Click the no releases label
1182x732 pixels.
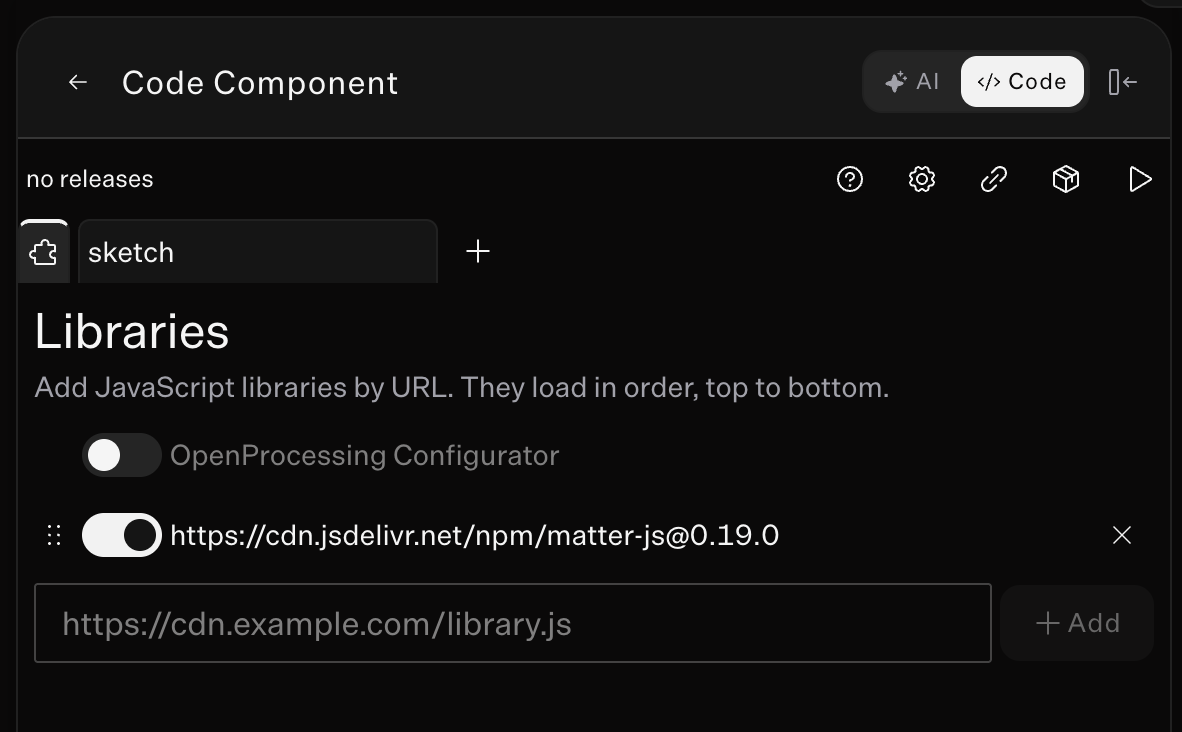pyautogui.click(x=90, y=179)
